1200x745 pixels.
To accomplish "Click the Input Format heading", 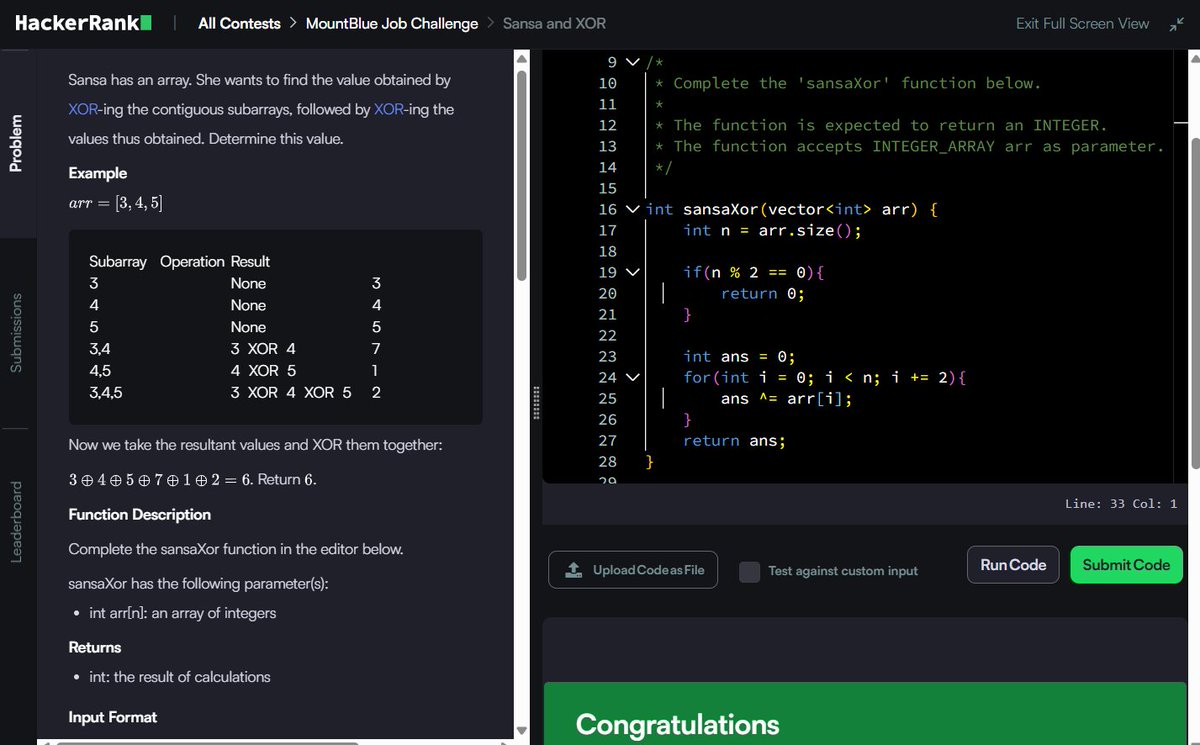I will pos(113,717).
